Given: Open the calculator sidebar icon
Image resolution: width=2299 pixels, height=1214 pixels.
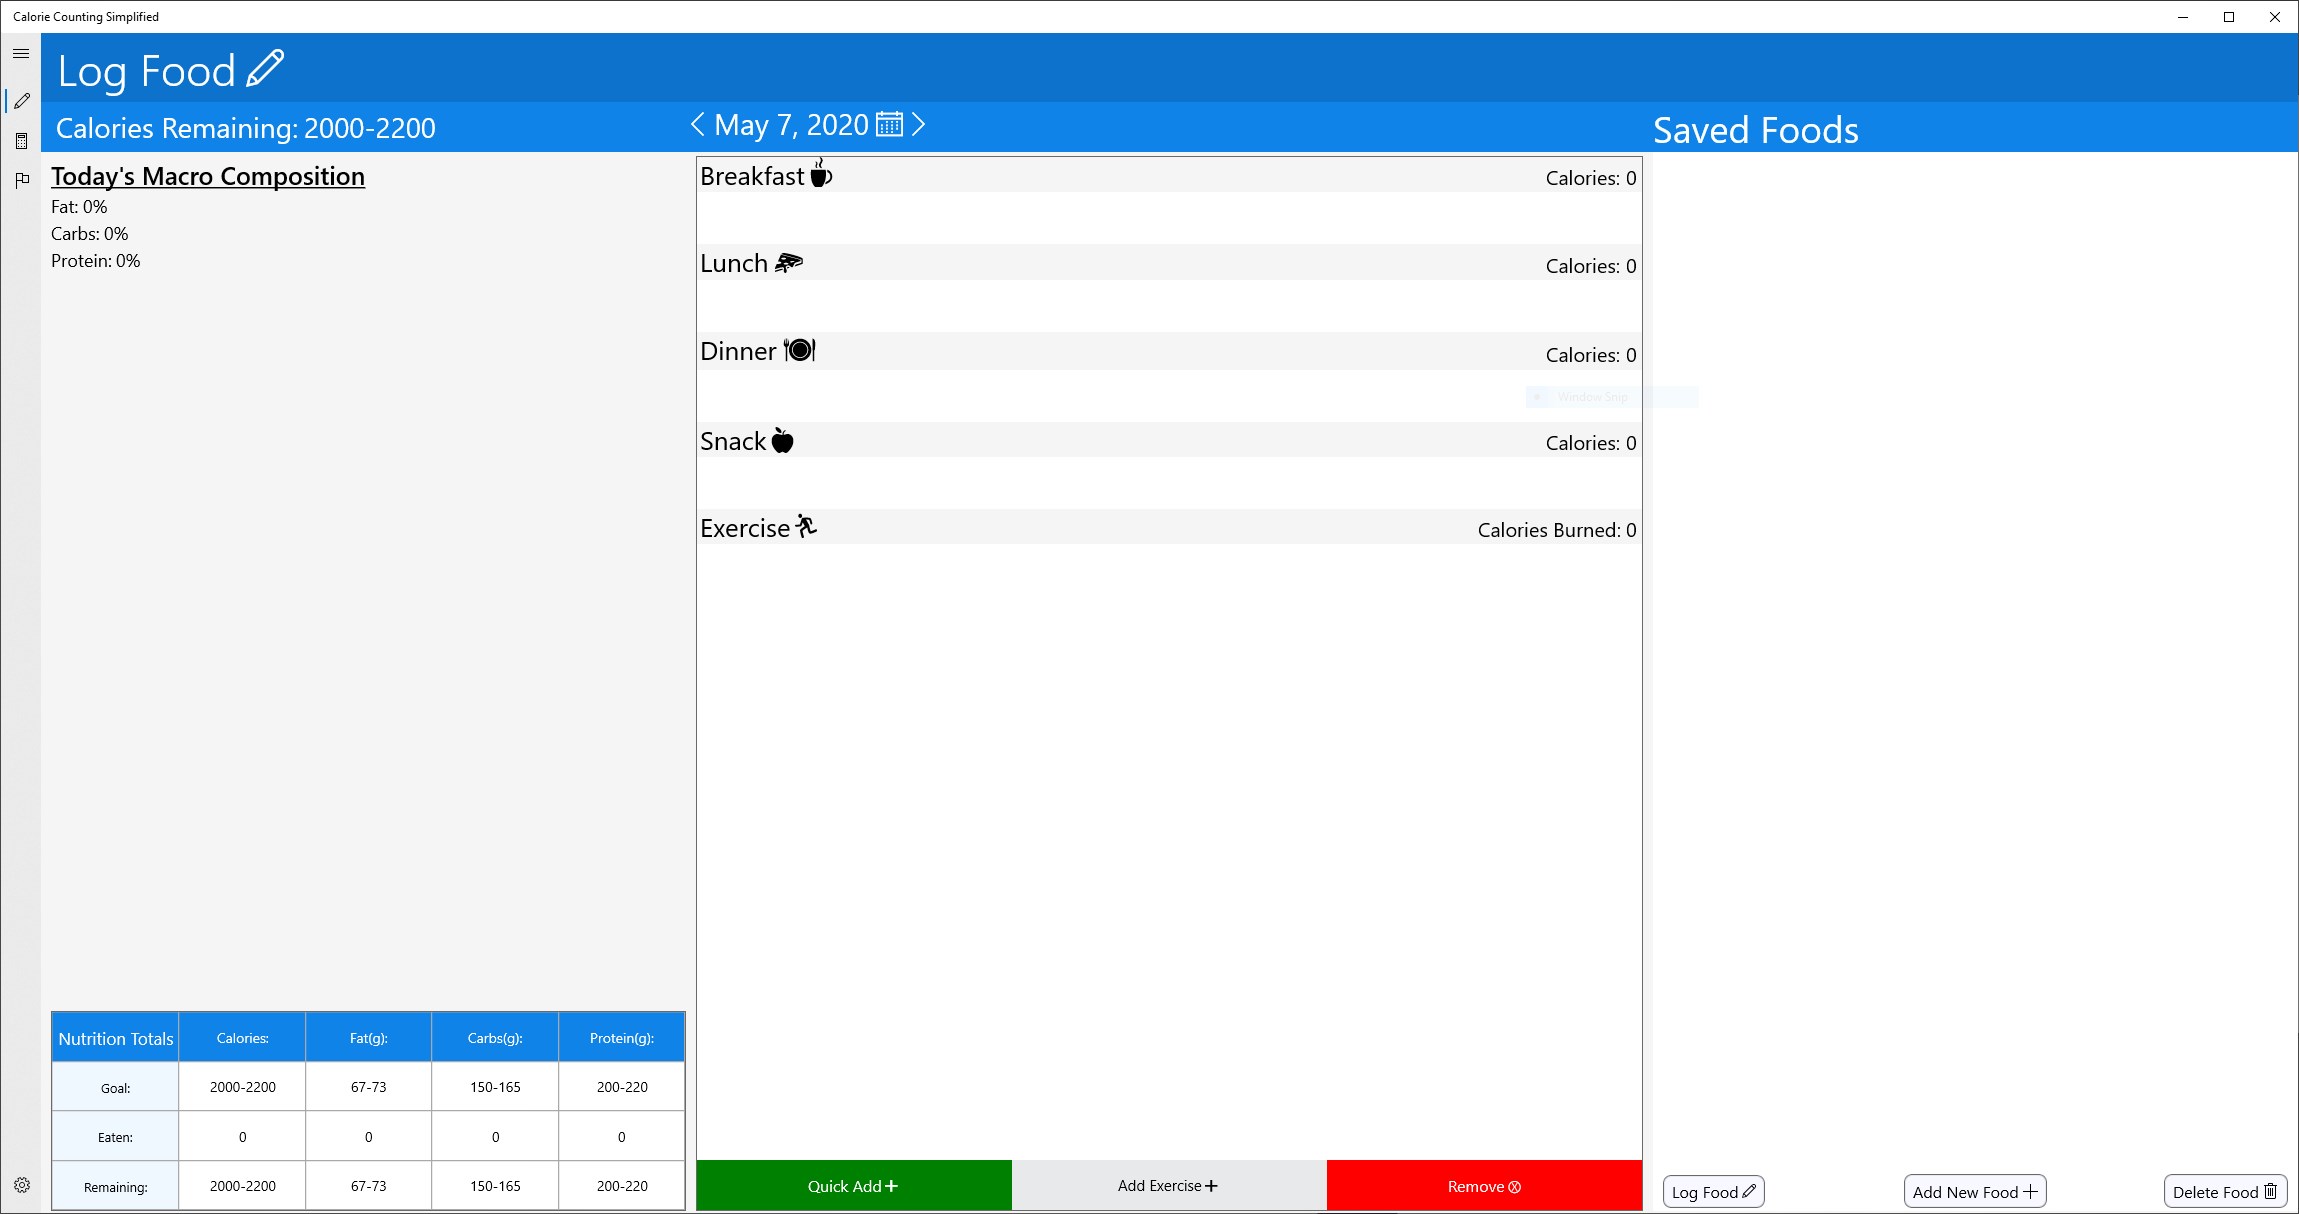Looking at the screenshot, I should pyautogui.click(x=22, y=141).
